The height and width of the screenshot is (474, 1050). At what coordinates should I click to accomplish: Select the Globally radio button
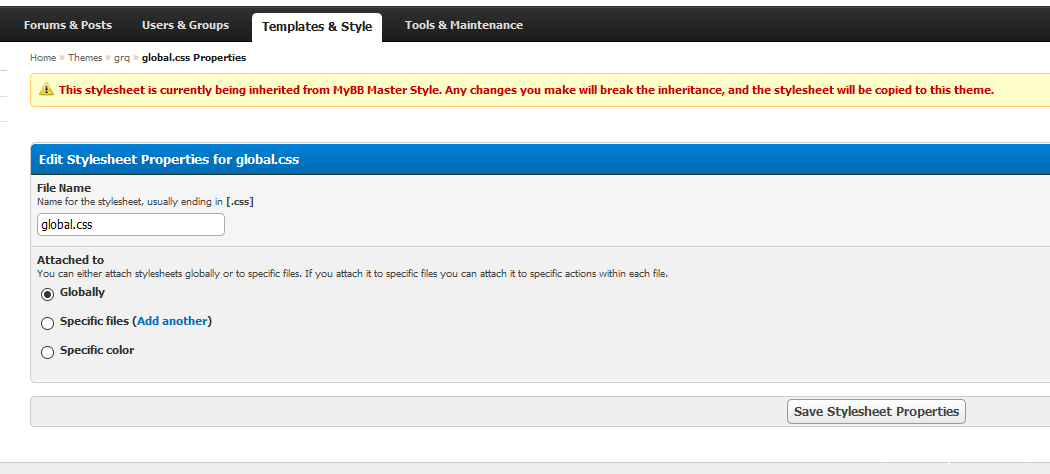(47, 294)
